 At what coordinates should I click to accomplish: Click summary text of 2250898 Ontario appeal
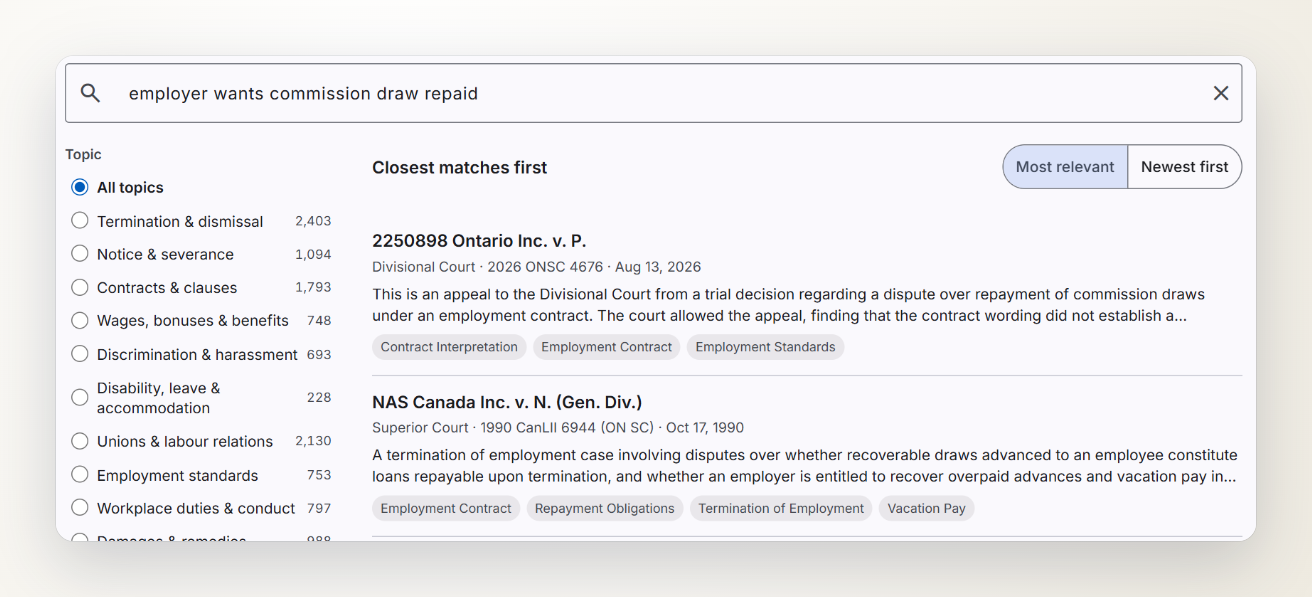pos(788,305)
